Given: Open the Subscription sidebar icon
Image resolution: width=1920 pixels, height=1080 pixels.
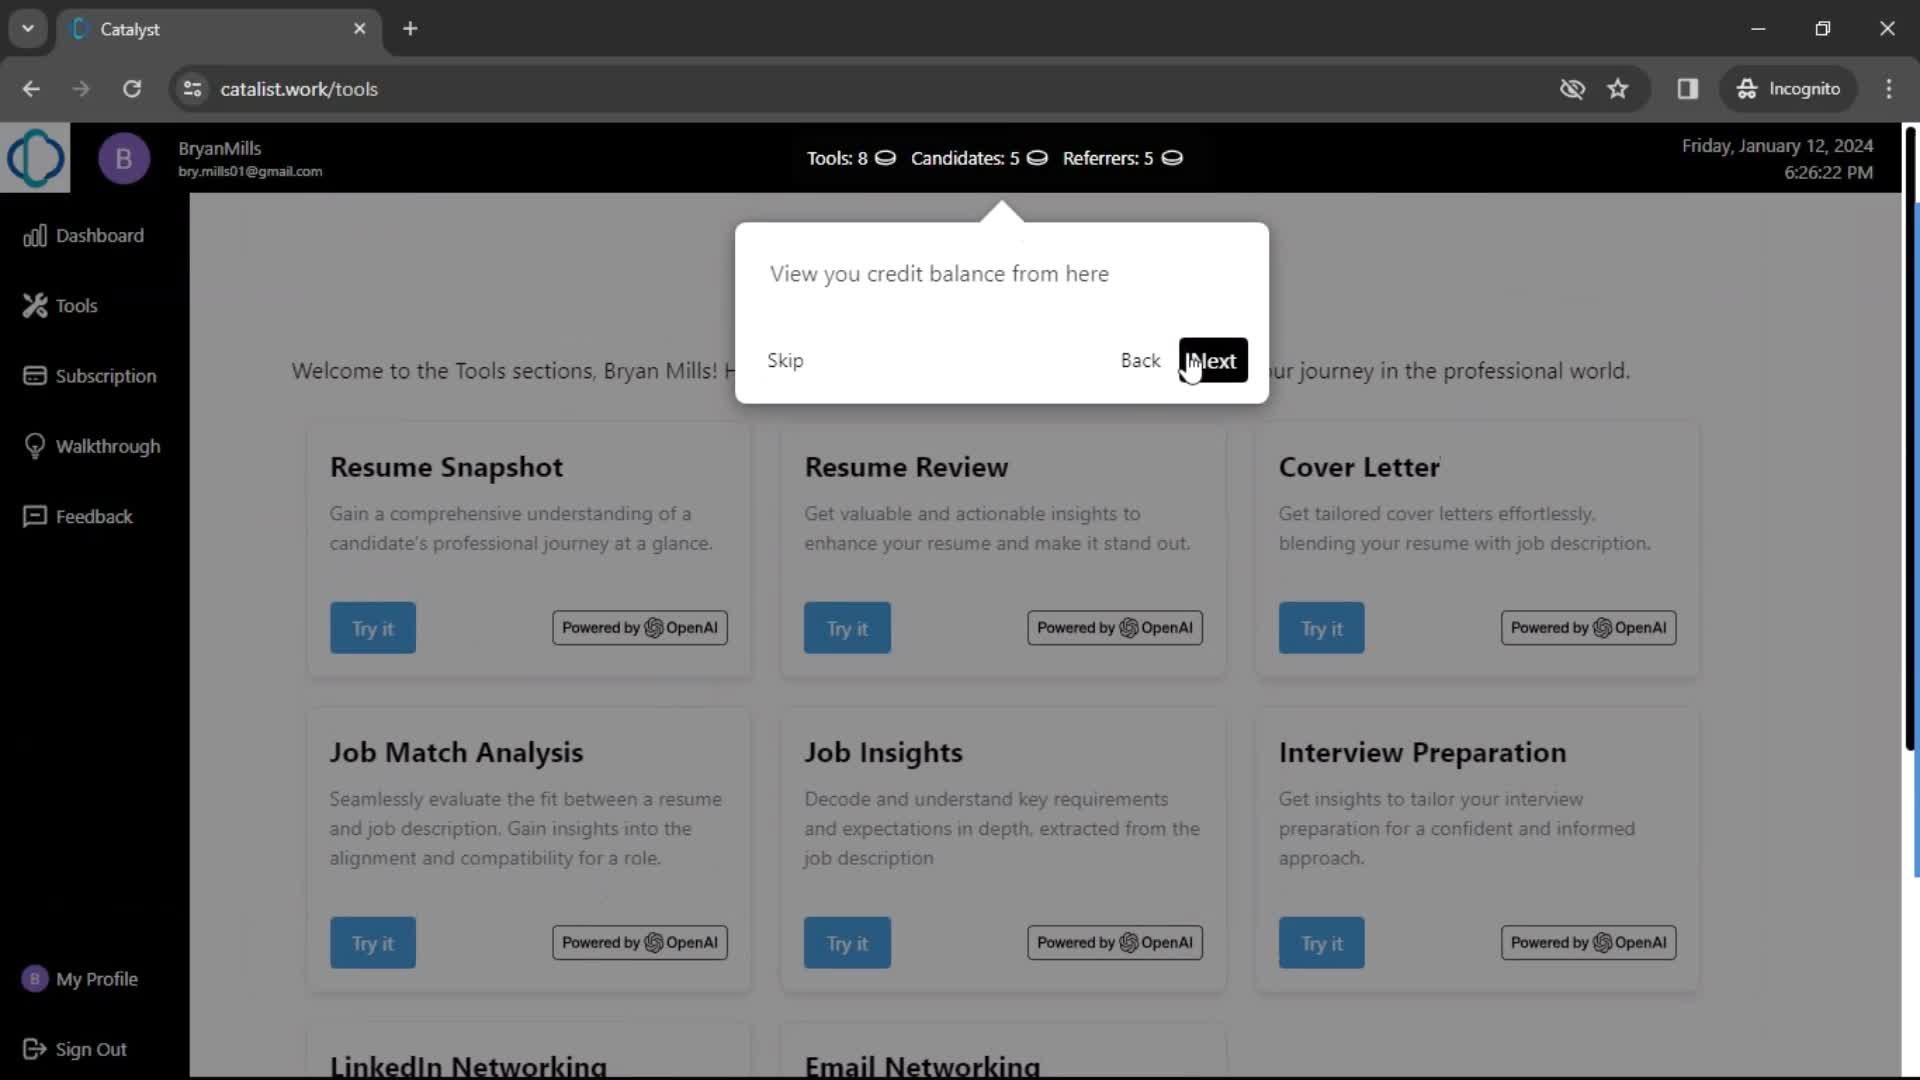Looking at the screenshot, I should click(x=34, y=375).
